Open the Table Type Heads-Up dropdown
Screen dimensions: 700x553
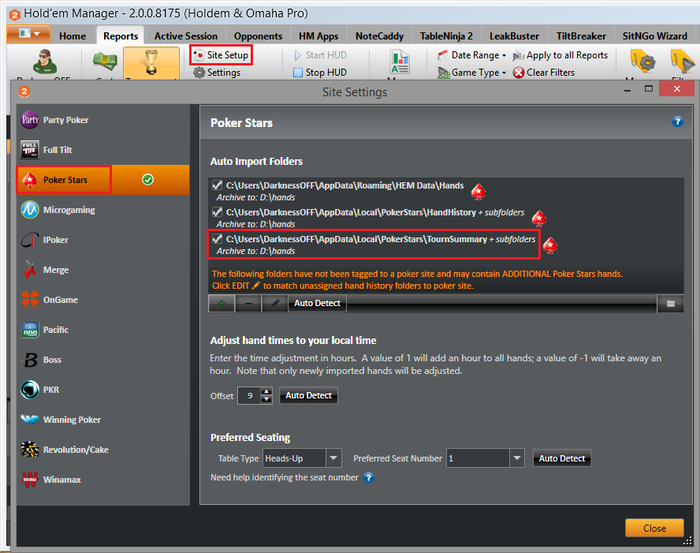pos(333,458)
